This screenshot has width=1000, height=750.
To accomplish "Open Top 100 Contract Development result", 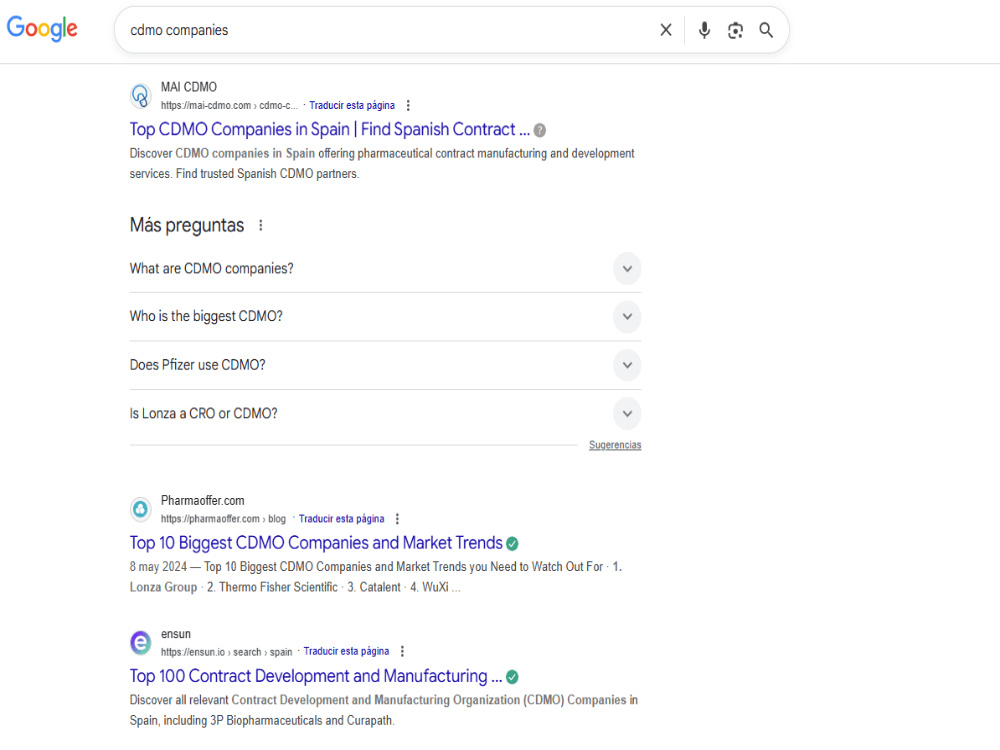I will (x=316, y=676).
